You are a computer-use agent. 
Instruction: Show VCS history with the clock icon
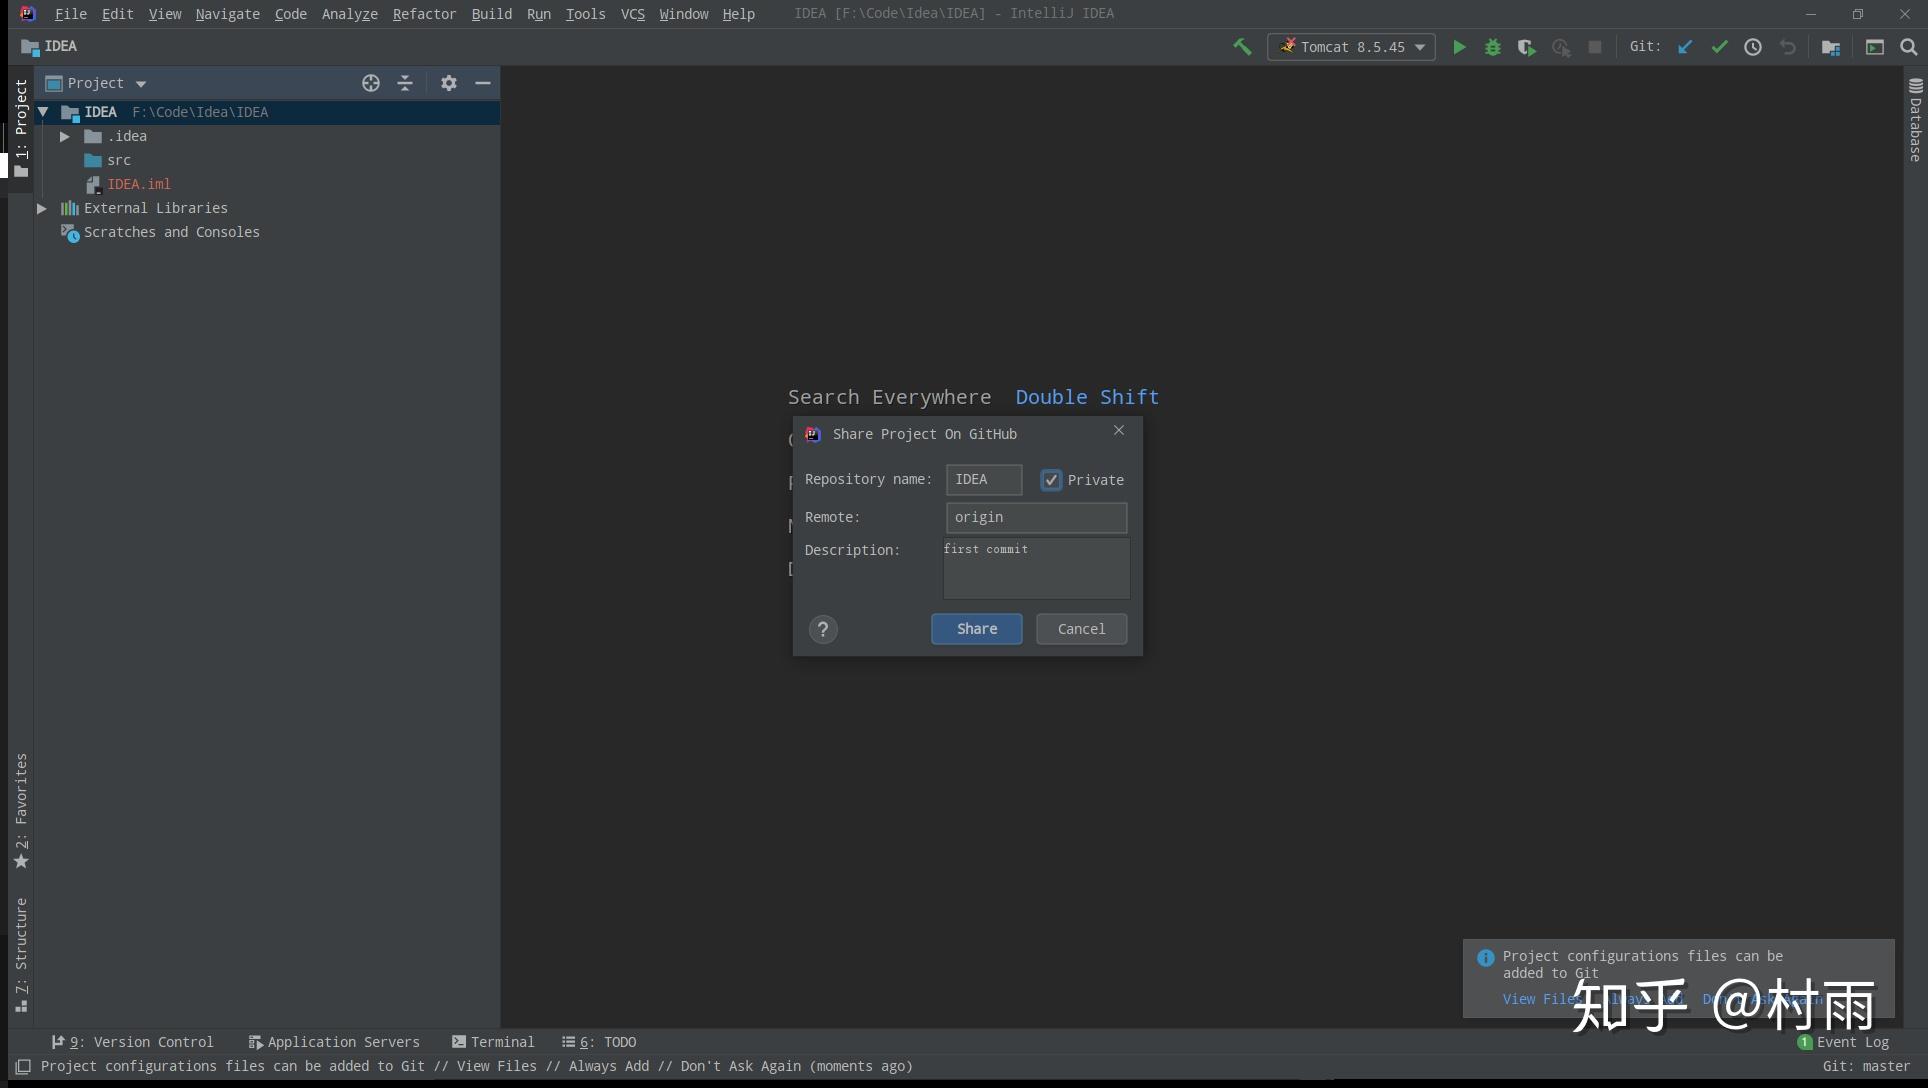coord(1753,47)
